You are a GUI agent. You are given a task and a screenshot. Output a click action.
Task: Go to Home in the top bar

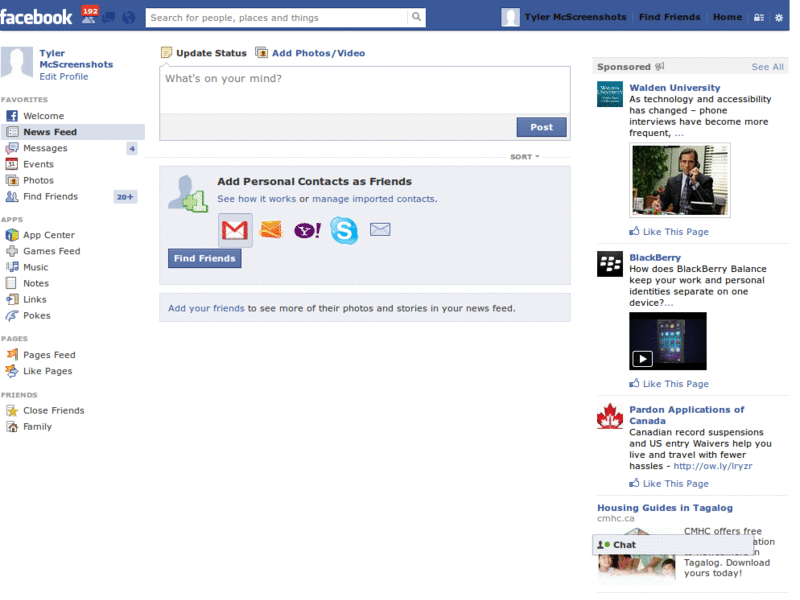click(728, 17)
